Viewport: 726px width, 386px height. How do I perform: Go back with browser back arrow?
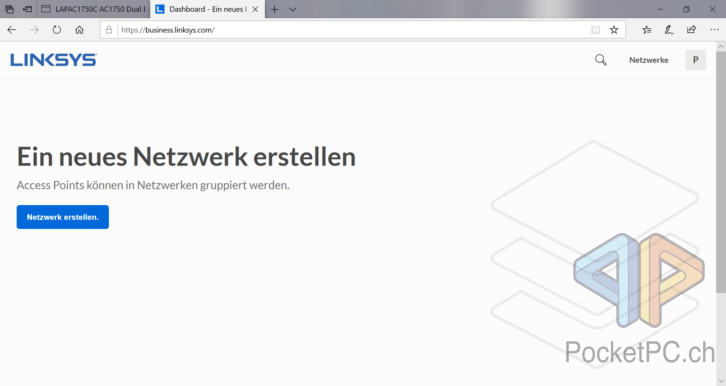12,30
